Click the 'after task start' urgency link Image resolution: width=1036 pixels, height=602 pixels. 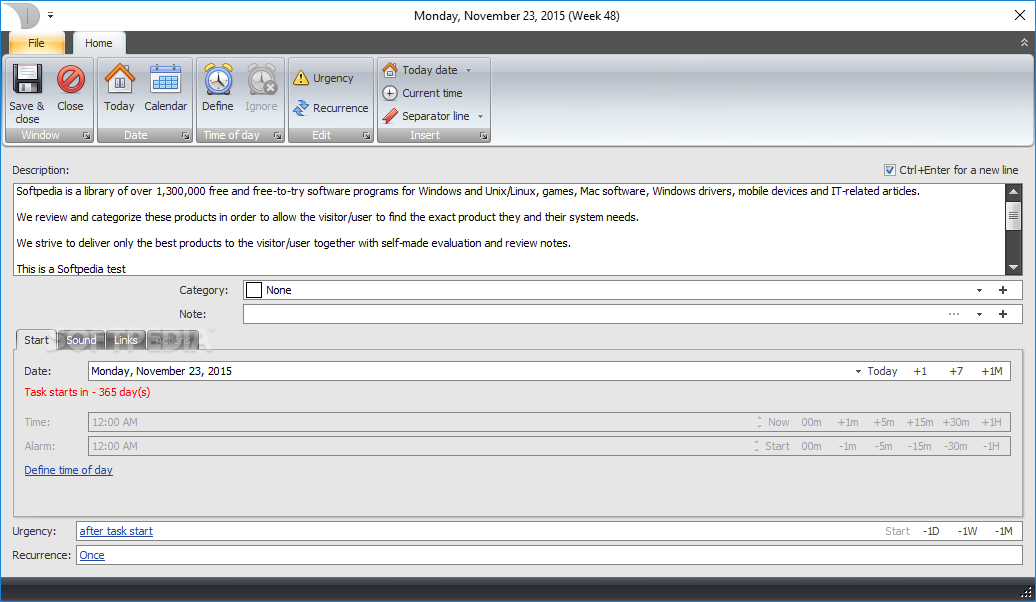click(116, 531)
